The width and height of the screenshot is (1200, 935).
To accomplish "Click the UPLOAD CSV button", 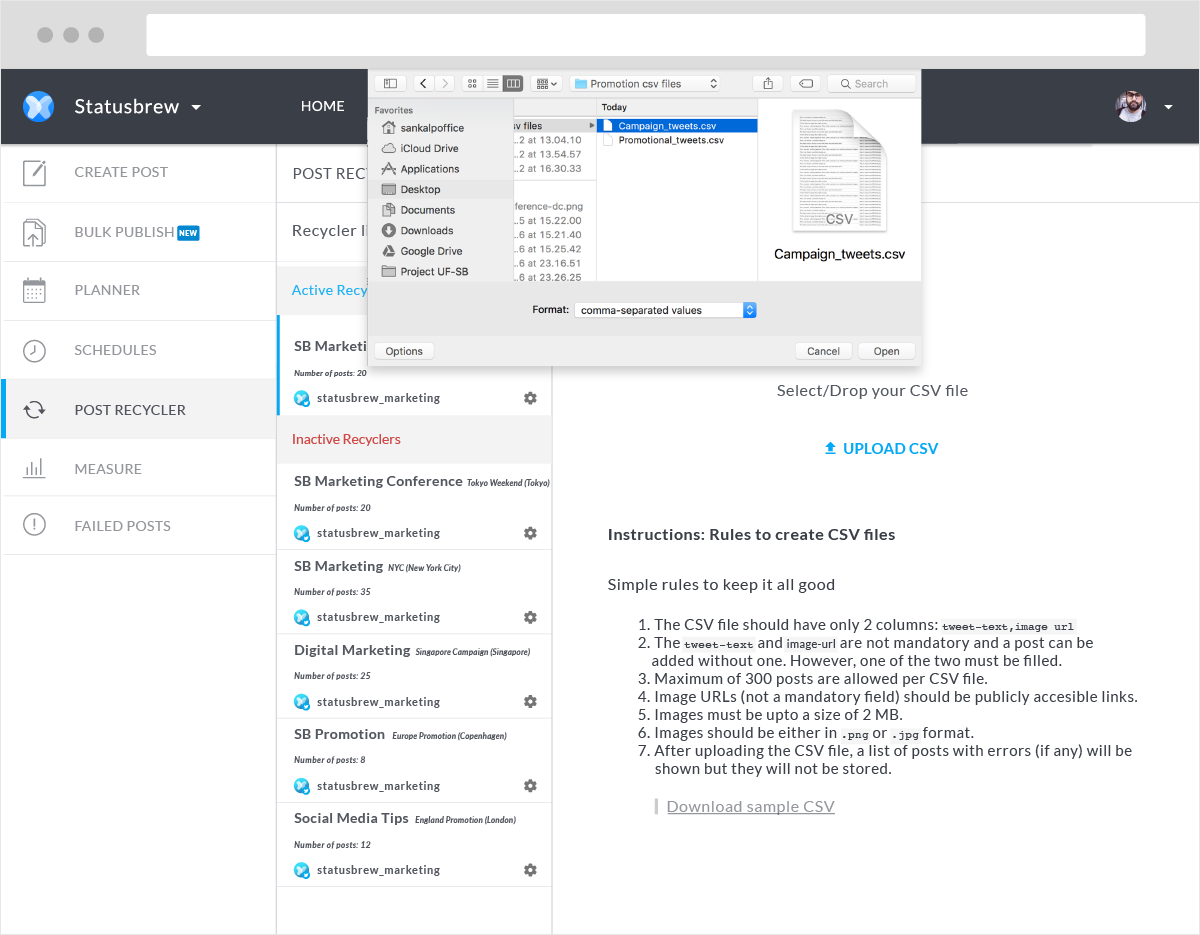I will click(x=881, y=449).
